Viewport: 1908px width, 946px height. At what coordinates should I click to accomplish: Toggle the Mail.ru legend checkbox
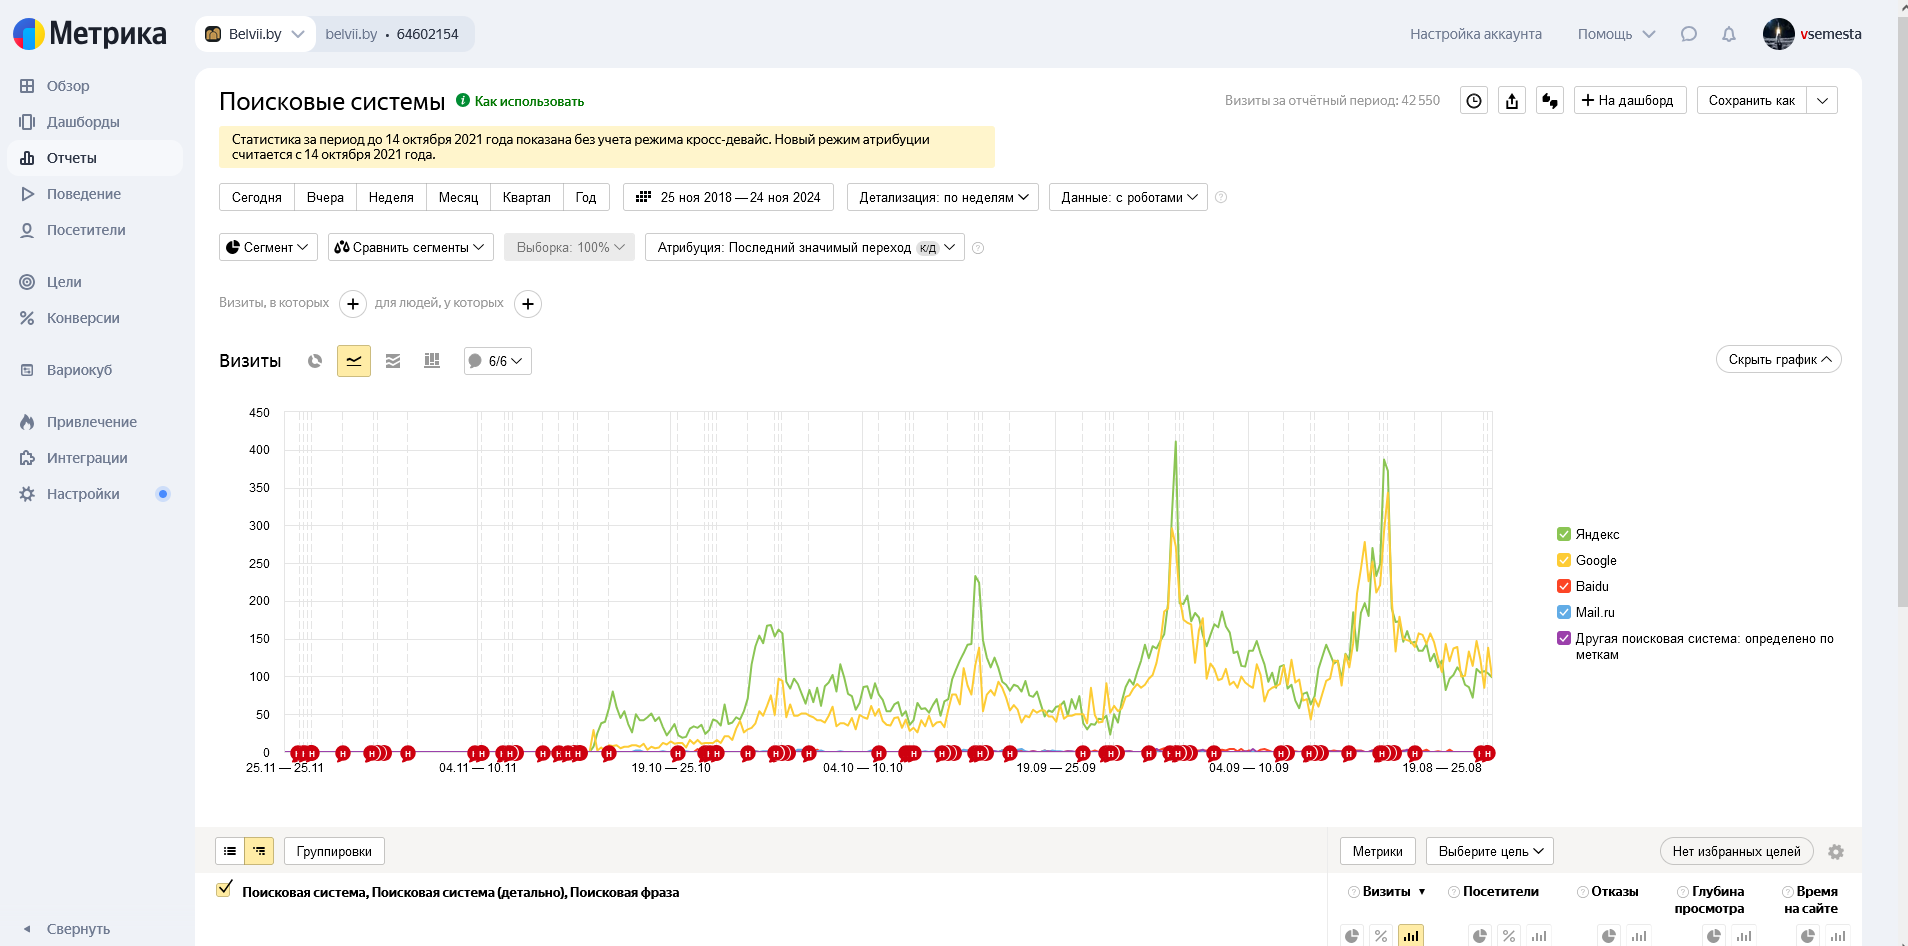(x=1564, y=612)
